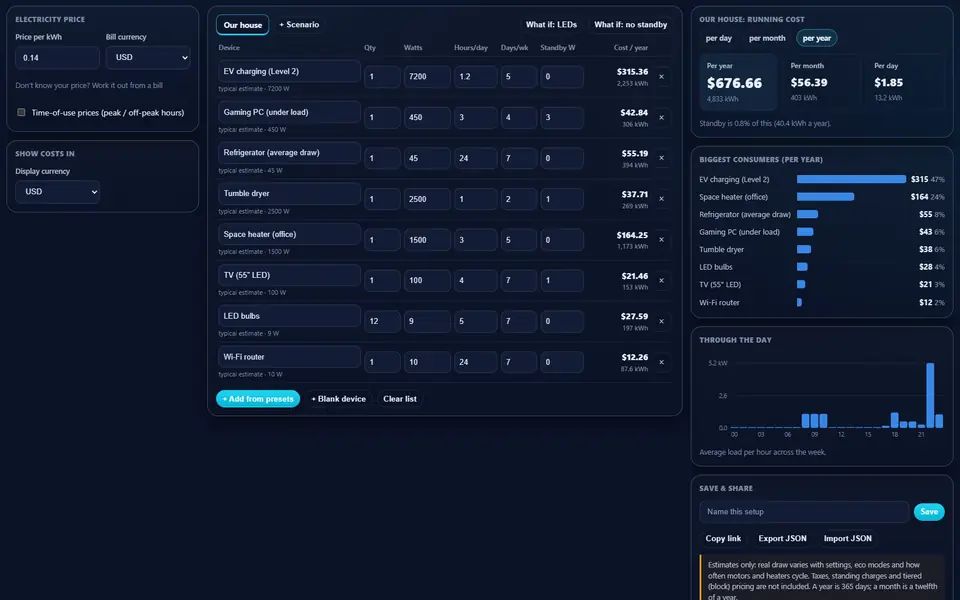
Task: Click the $315.36 EV charging cost value
Action: pos(632,72)
